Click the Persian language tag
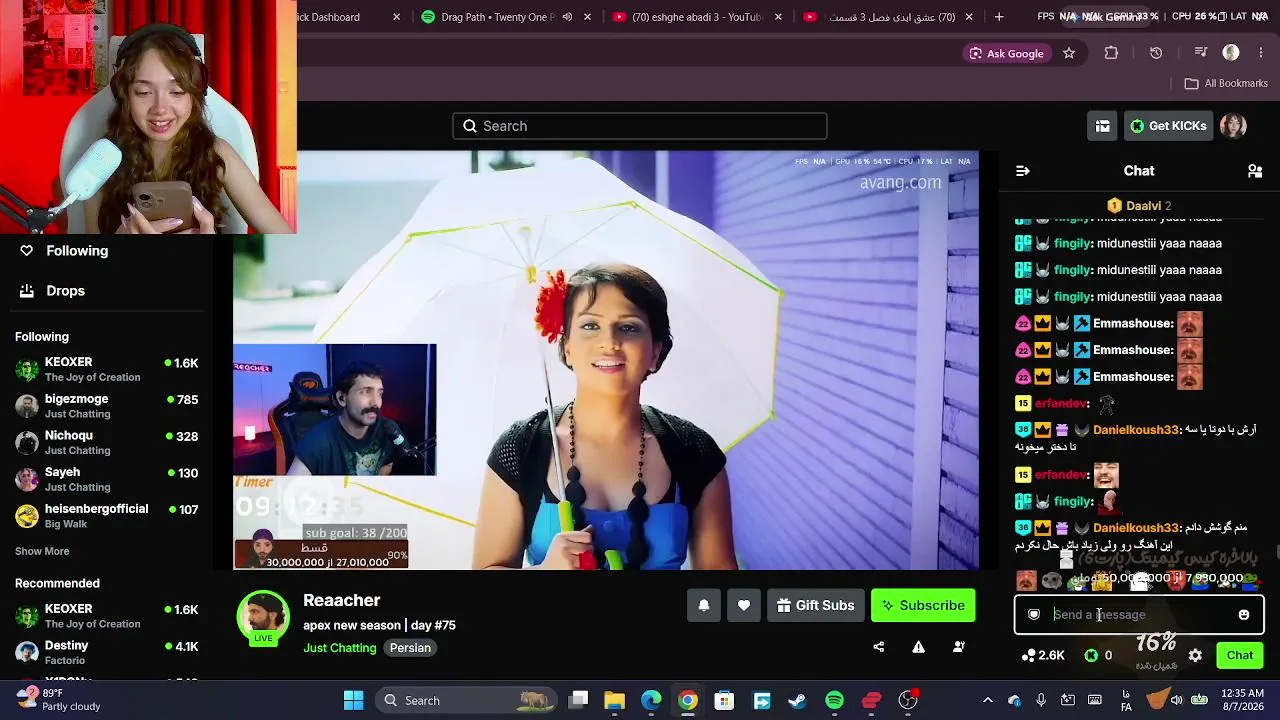The image size is (1280, 720). [410, 648]
